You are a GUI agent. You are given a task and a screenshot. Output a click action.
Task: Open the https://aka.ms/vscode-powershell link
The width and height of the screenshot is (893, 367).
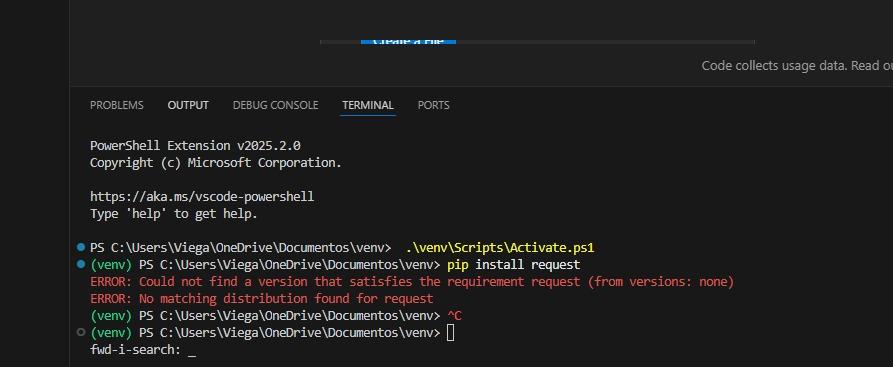[x=202, y=197]
